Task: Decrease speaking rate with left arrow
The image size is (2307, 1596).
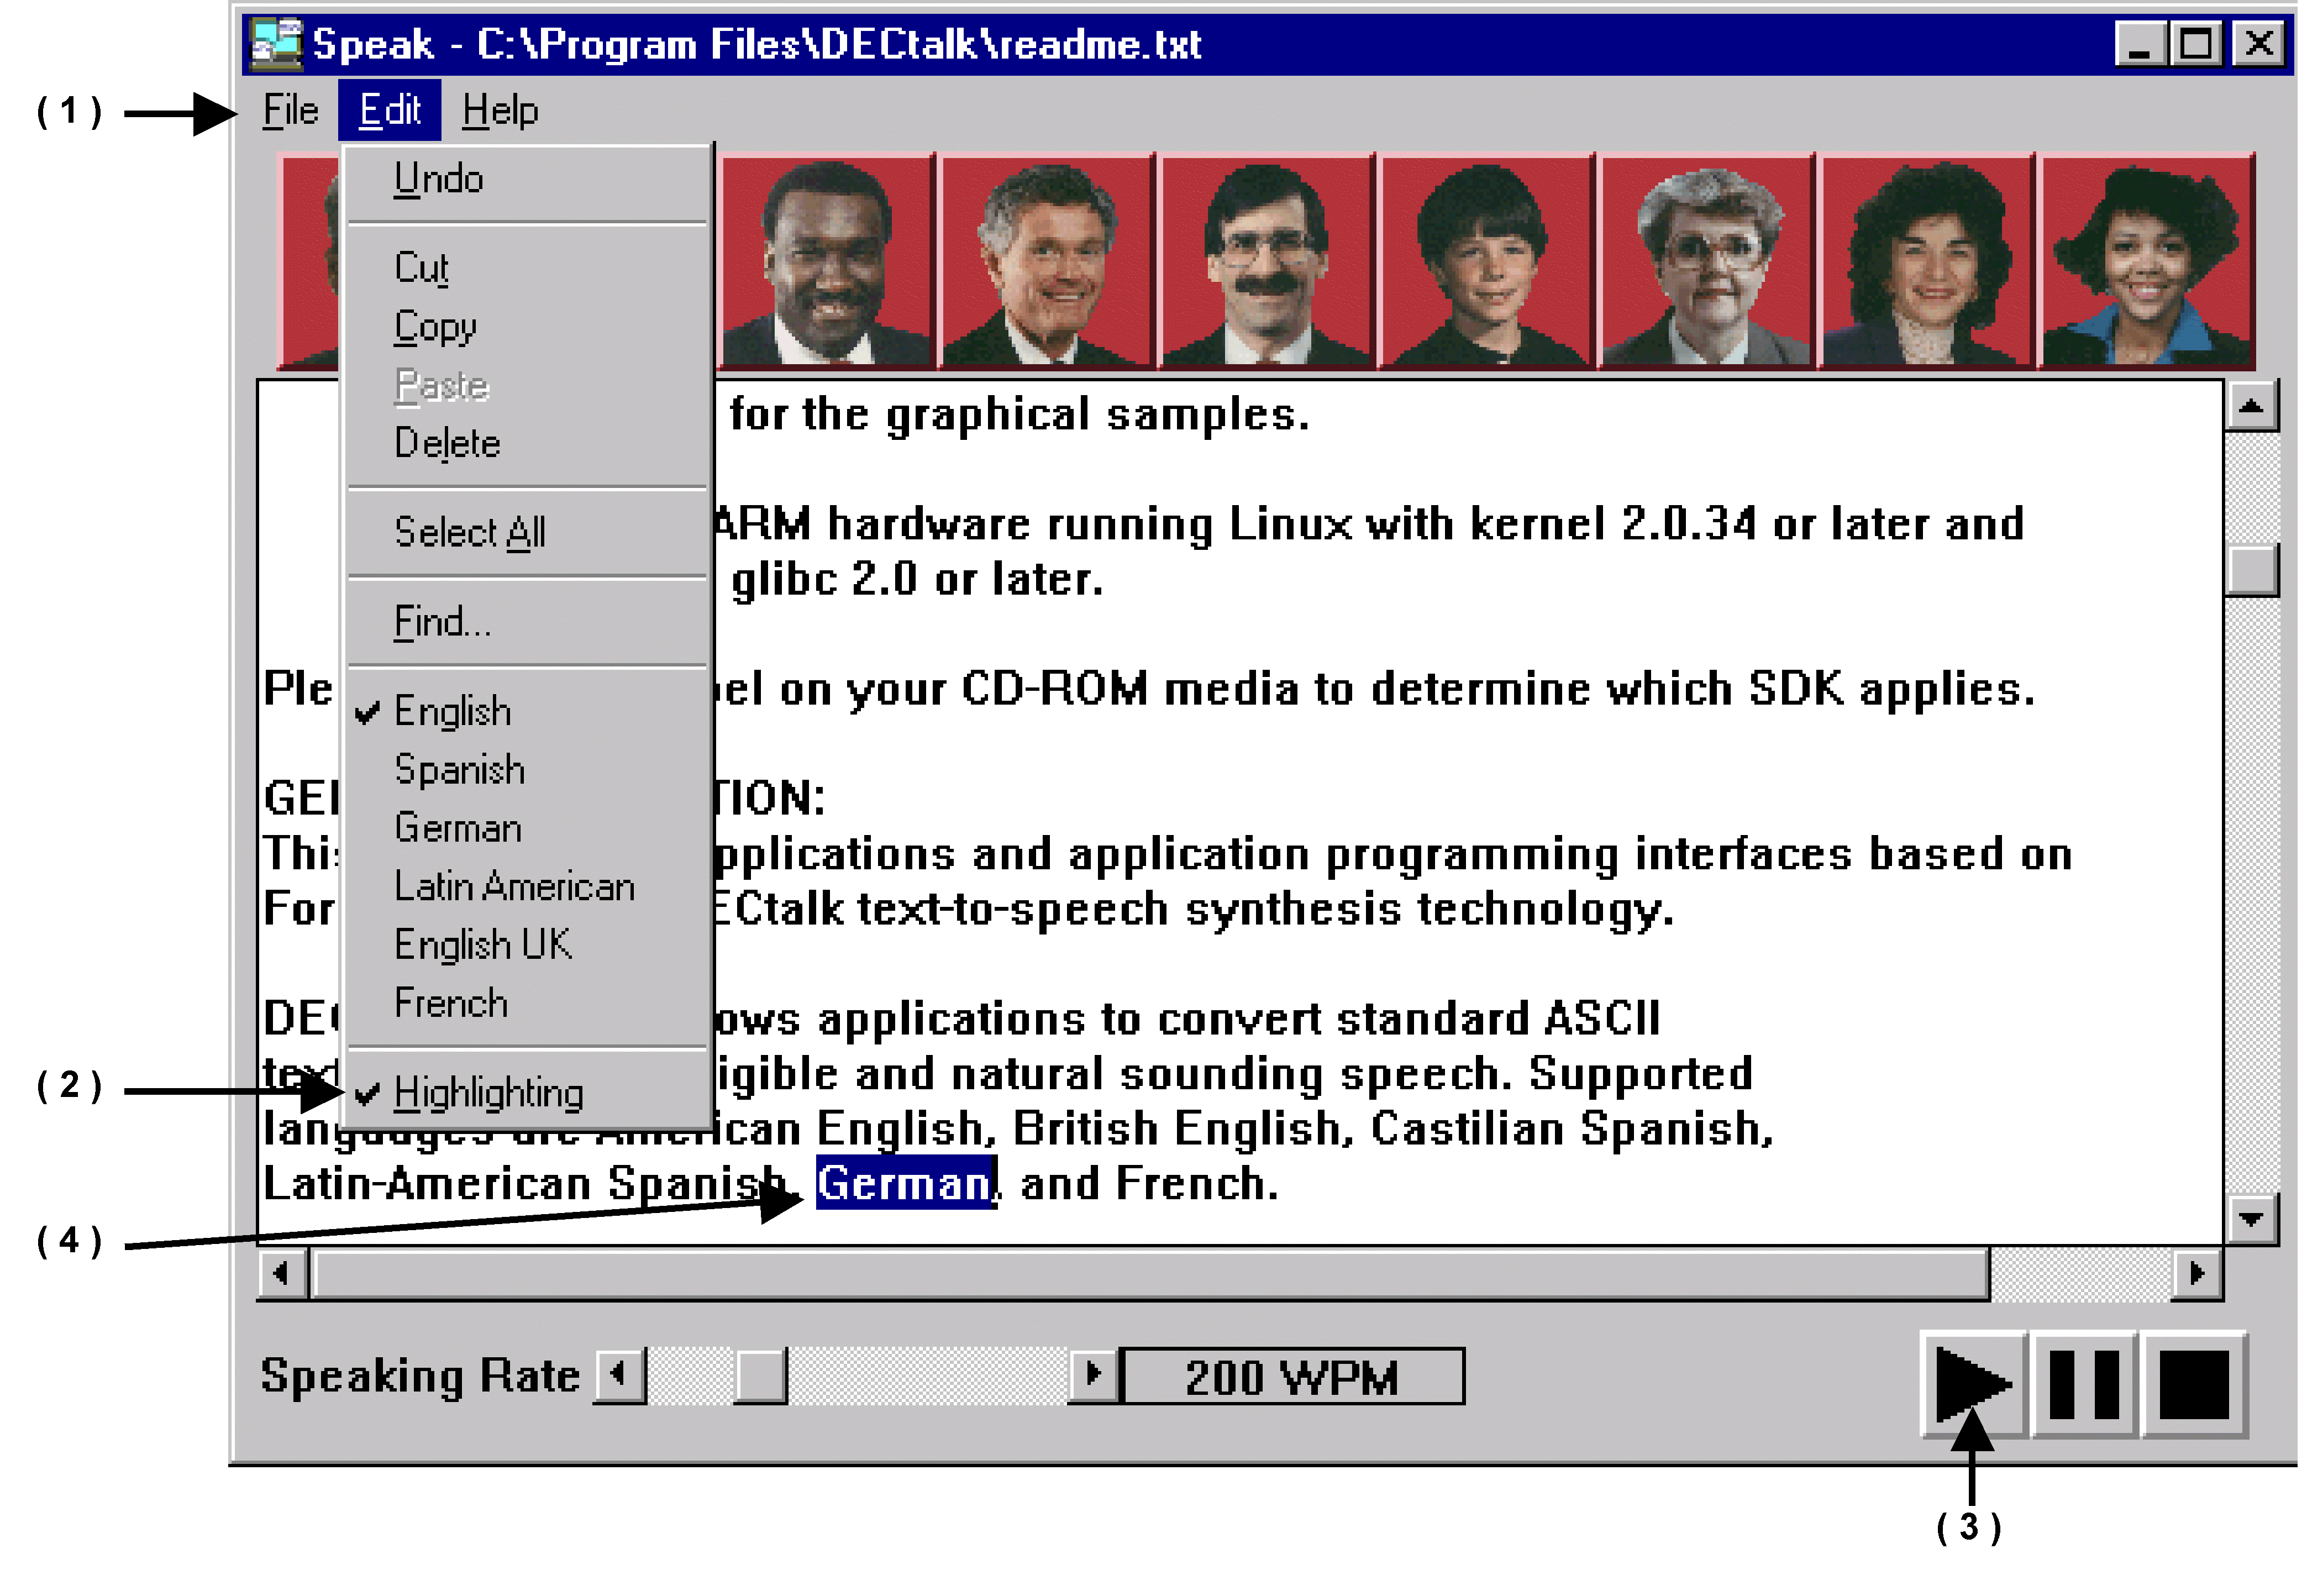Action: [619, 1375]
